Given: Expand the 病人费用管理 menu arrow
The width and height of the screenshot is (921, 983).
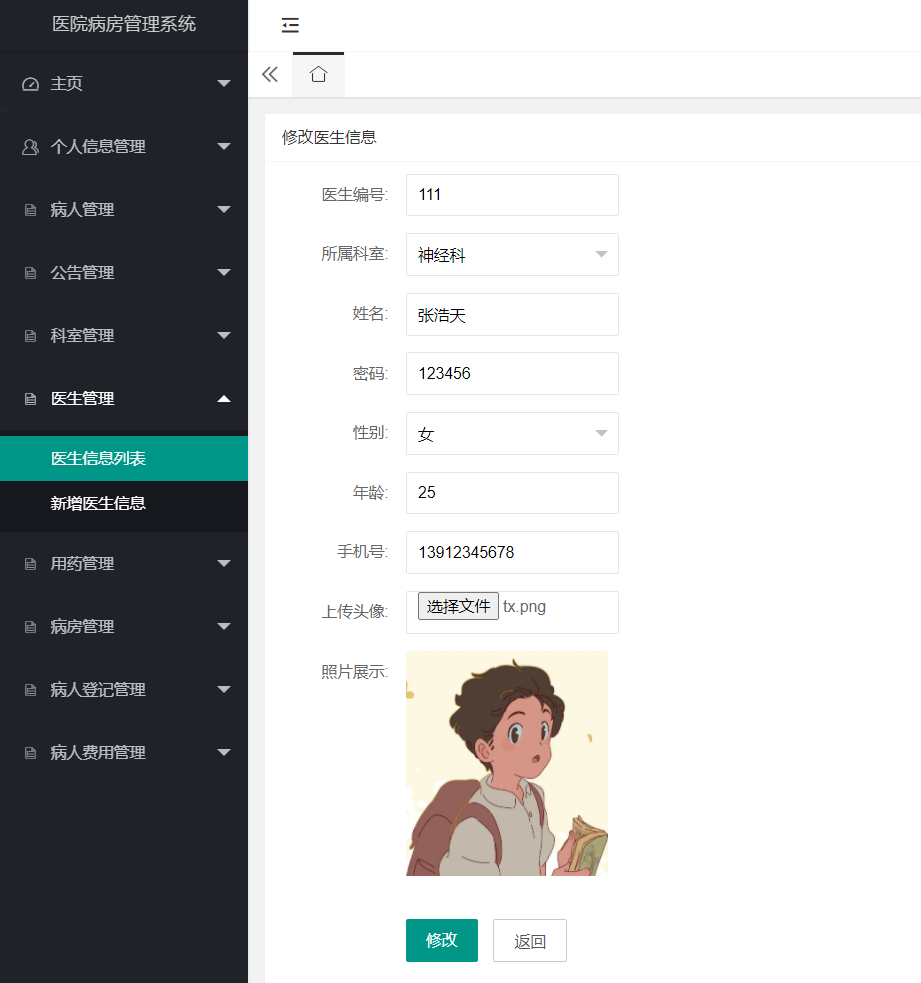Looking at the screenshot, I should click(x=224, y=752).
